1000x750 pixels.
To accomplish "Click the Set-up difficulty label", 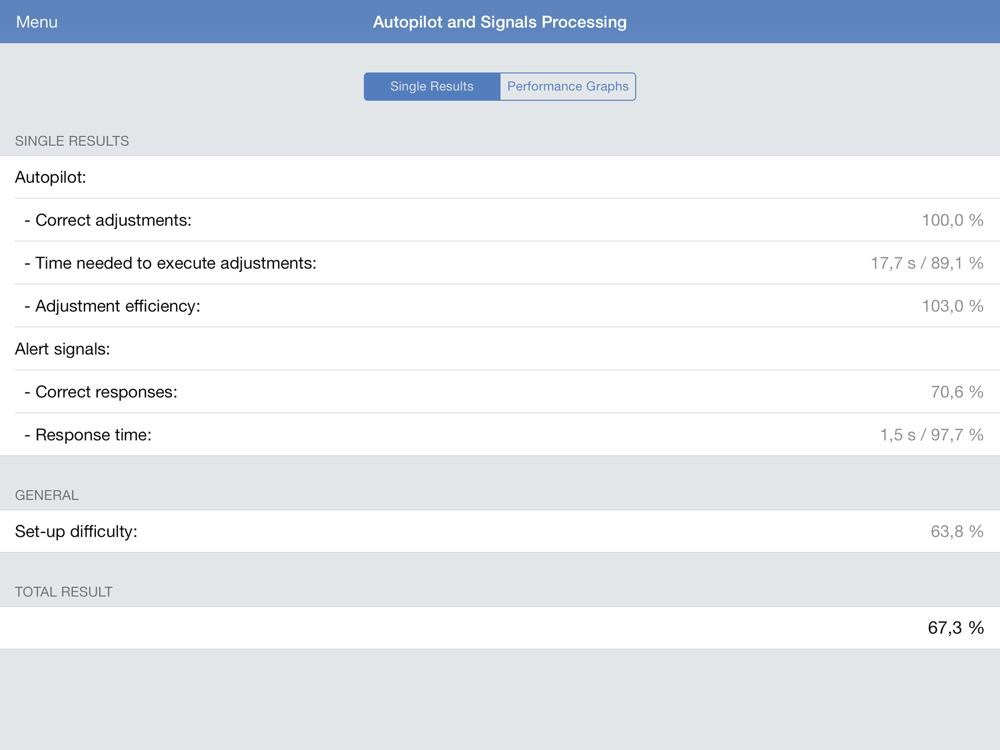I will click(x=76, y=531).
